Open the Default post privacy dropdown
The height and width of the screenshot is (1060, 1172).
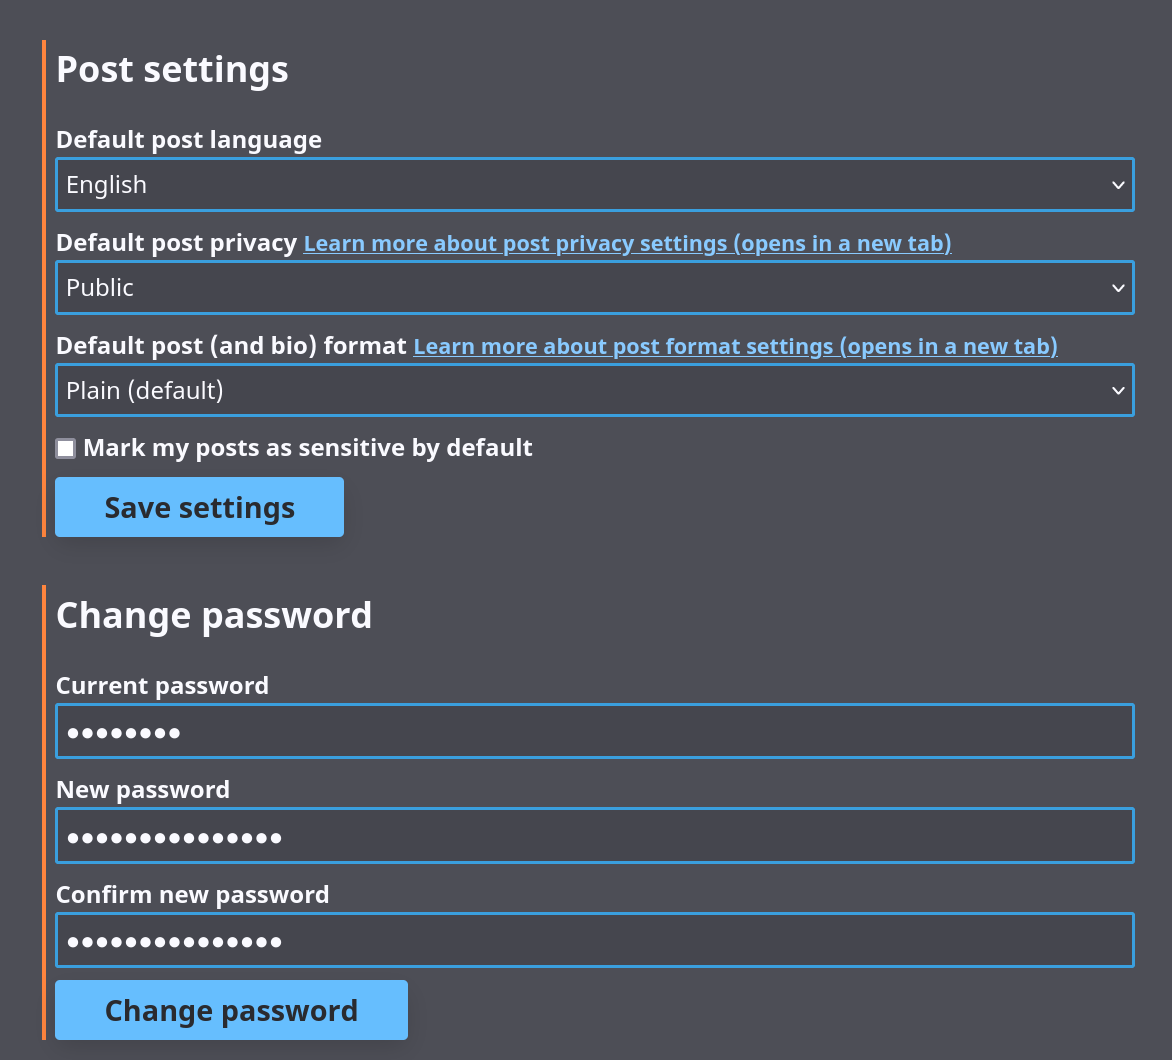[595, 287]
